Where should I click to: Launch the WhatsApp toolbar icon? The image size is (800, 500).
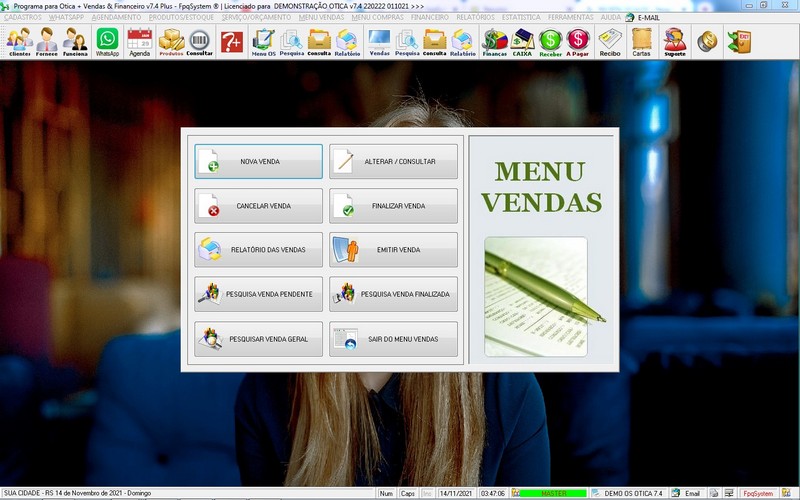[107, 42]
